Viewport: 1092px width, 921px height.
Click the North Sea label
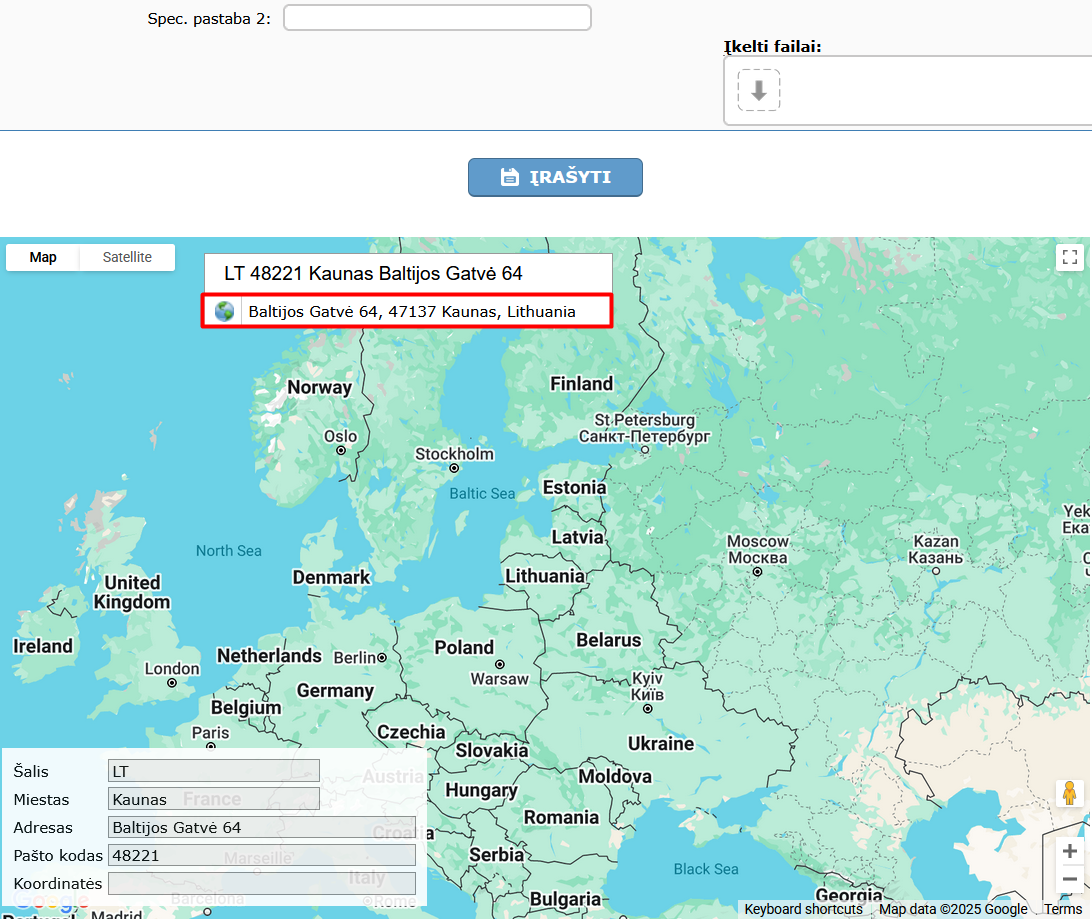click(x=228, y=550)
